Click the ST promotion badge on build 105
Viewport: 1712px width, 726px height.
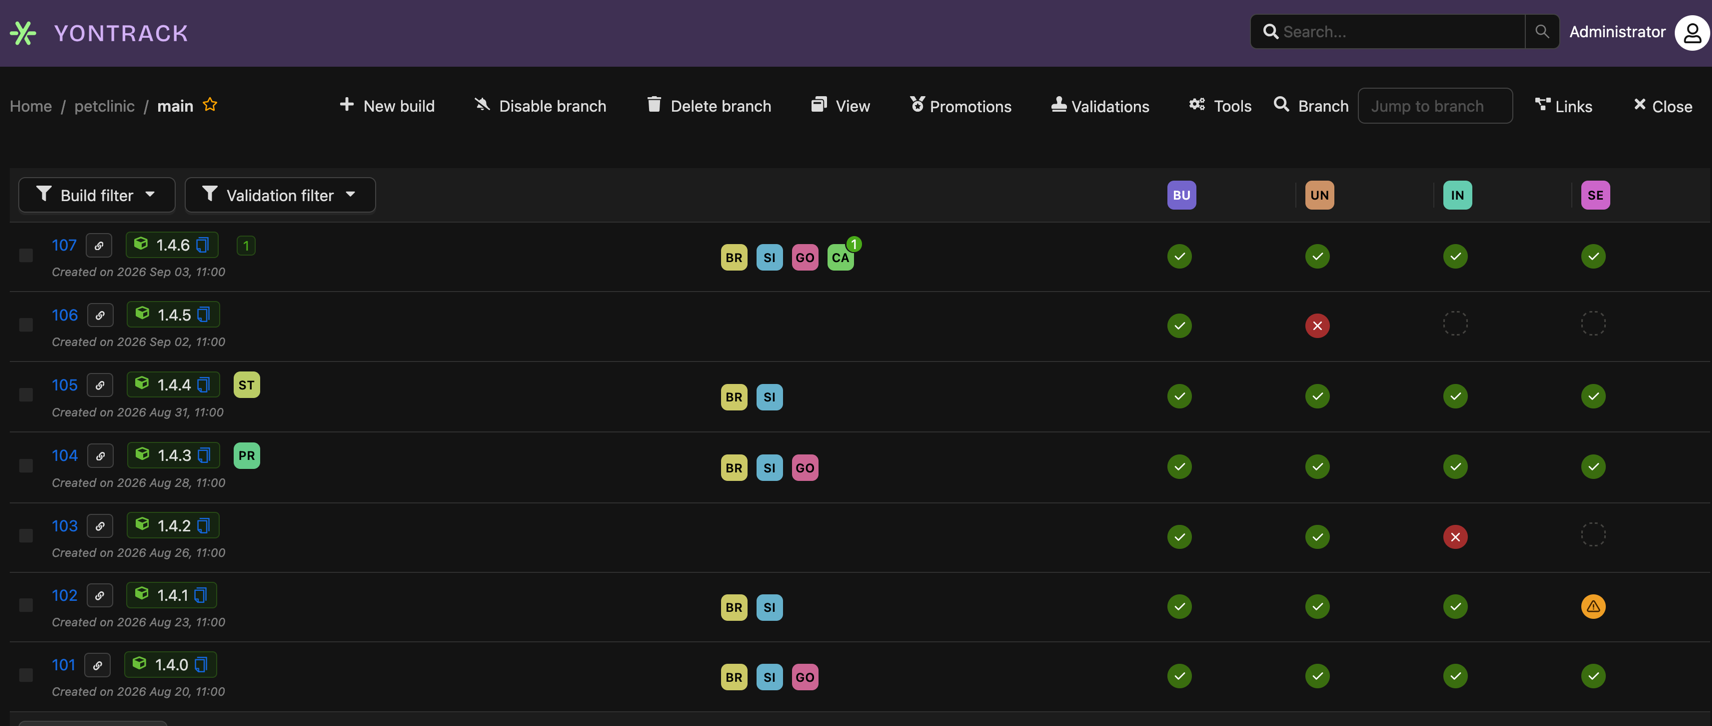(x=247, y=385)
